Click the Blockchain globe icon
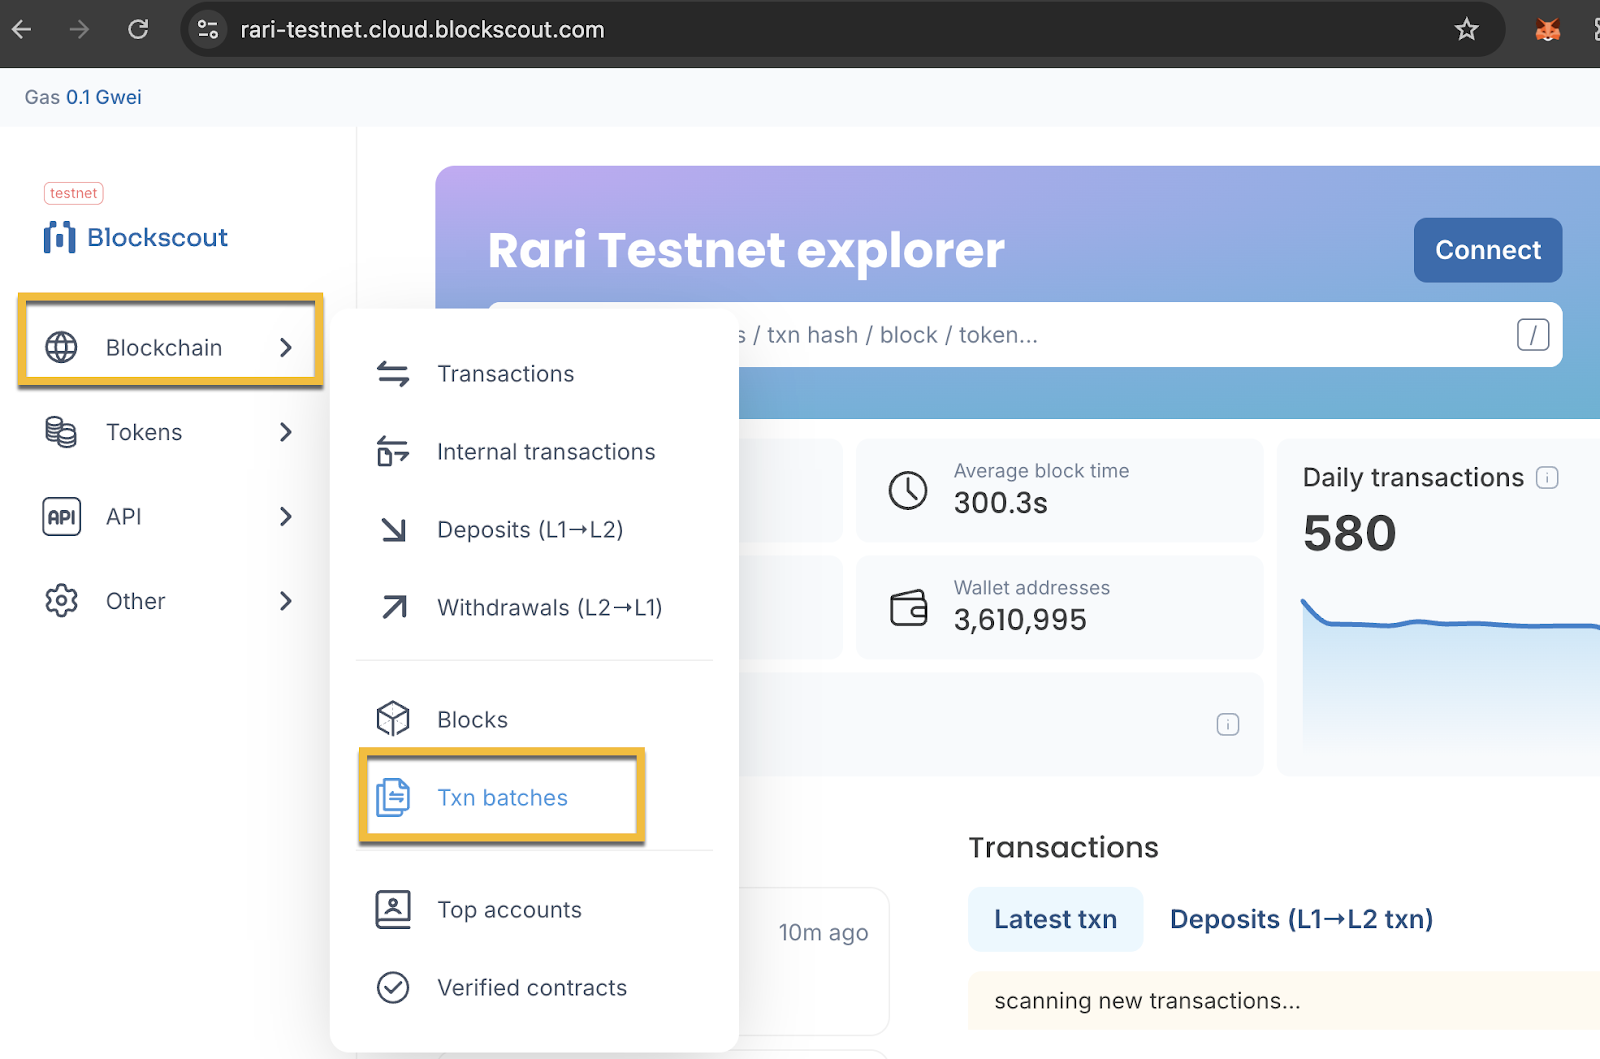This screenshot has height=1059, width=1600. (x=61, y=347)
